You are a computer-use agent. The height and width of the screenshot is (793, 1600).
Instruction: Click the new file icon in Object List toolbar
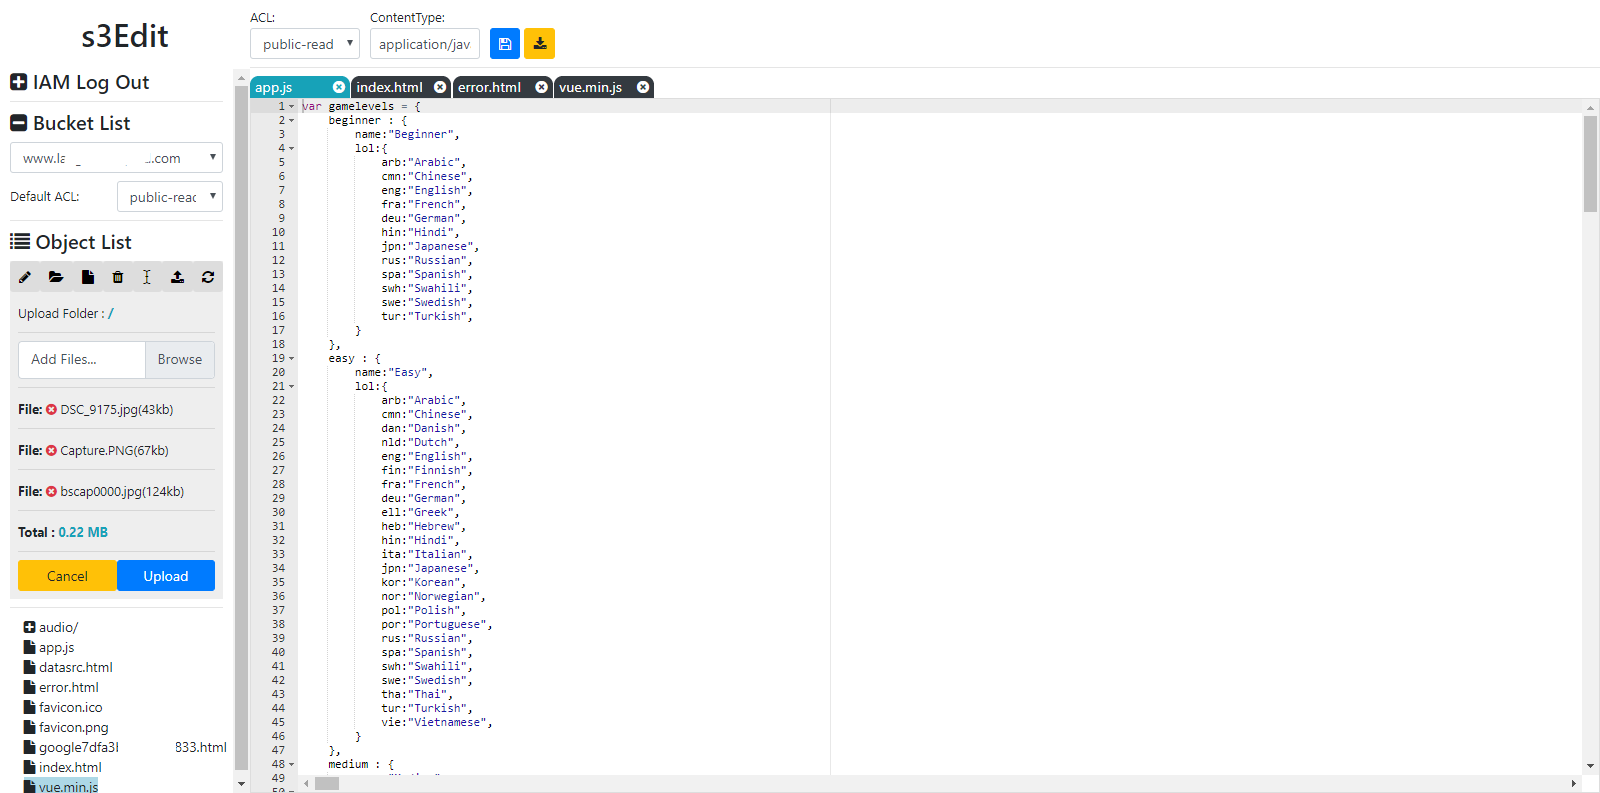coord(87,277)
